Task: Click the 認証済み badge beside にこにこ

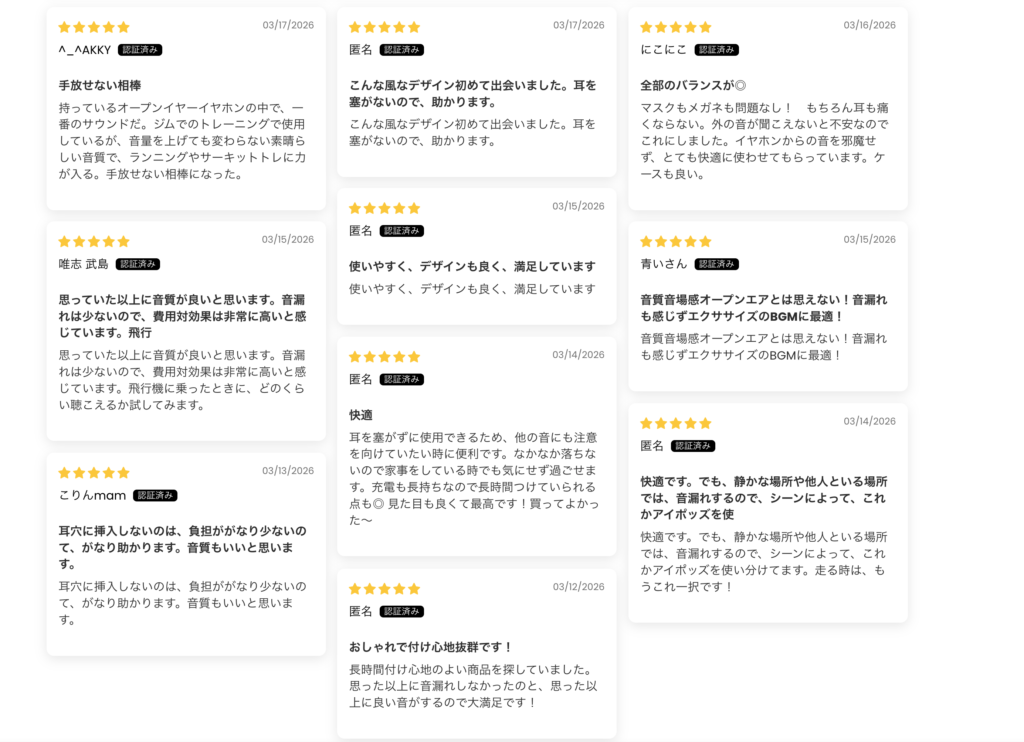Action: (717, 50)
